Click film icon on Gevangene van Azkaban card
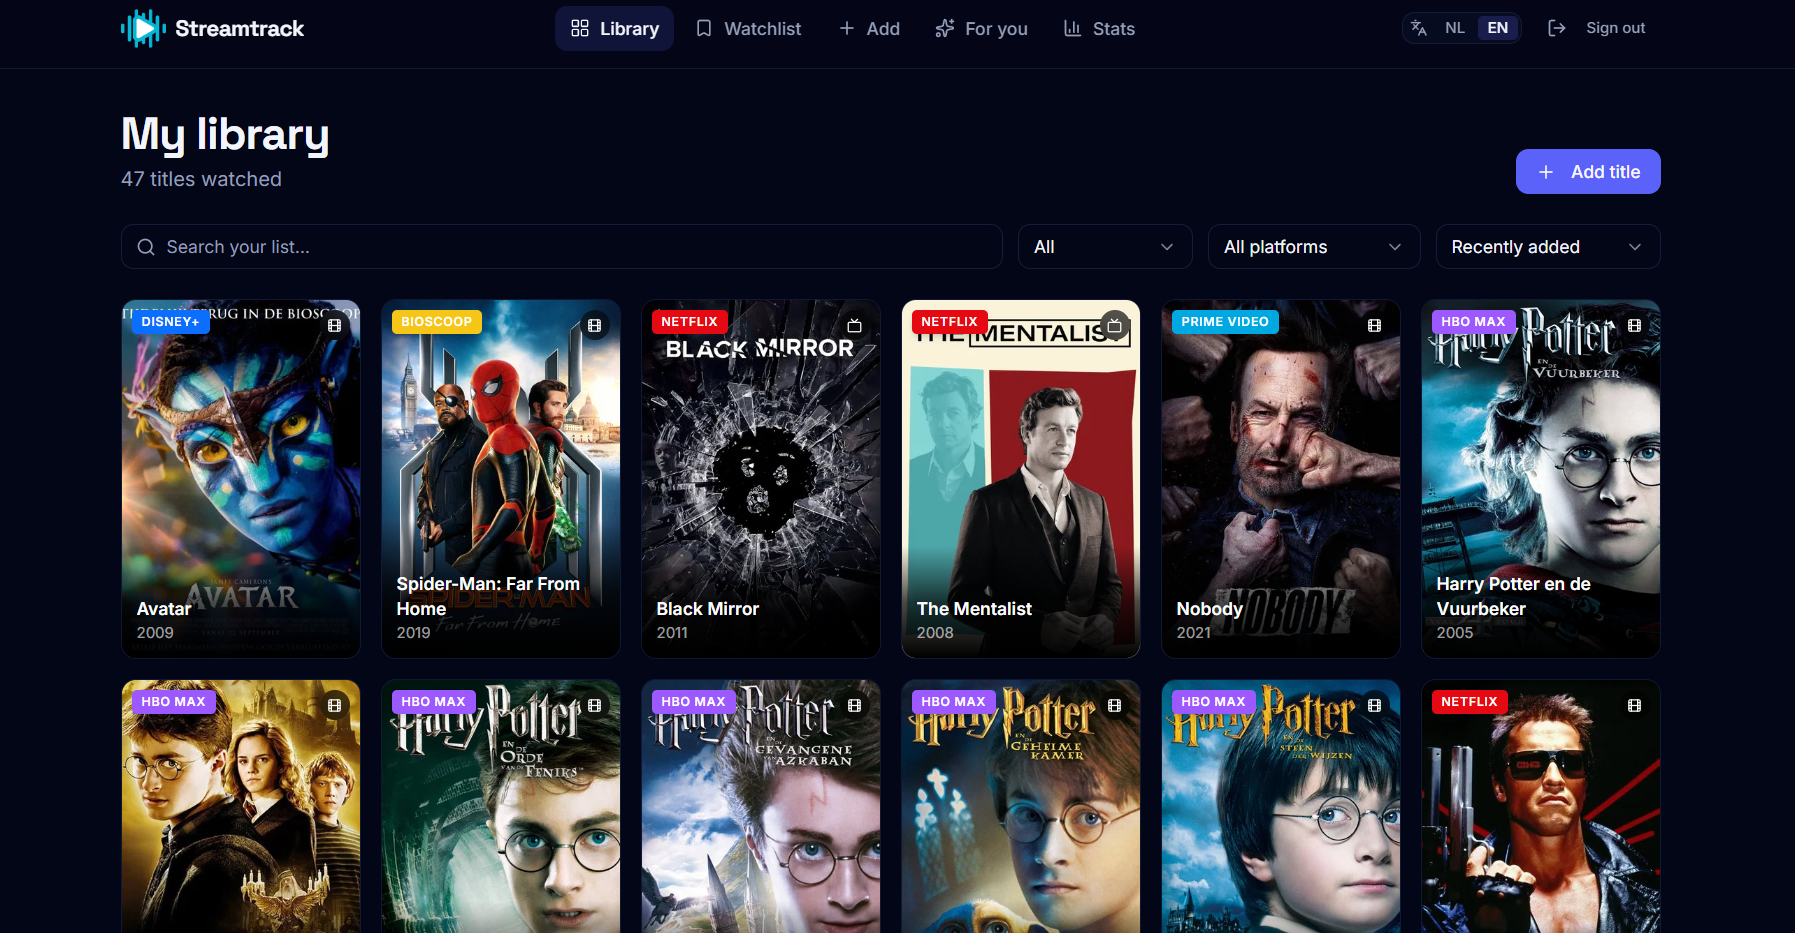Image resolution: width=1795 pixels, height=933 pixels. 855,705
